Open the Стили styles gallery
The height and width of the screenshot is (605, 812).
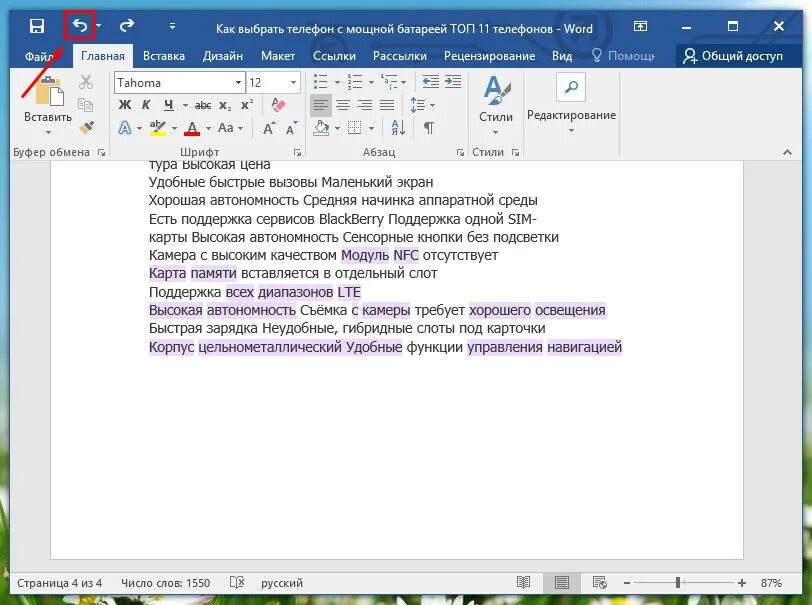496,106
